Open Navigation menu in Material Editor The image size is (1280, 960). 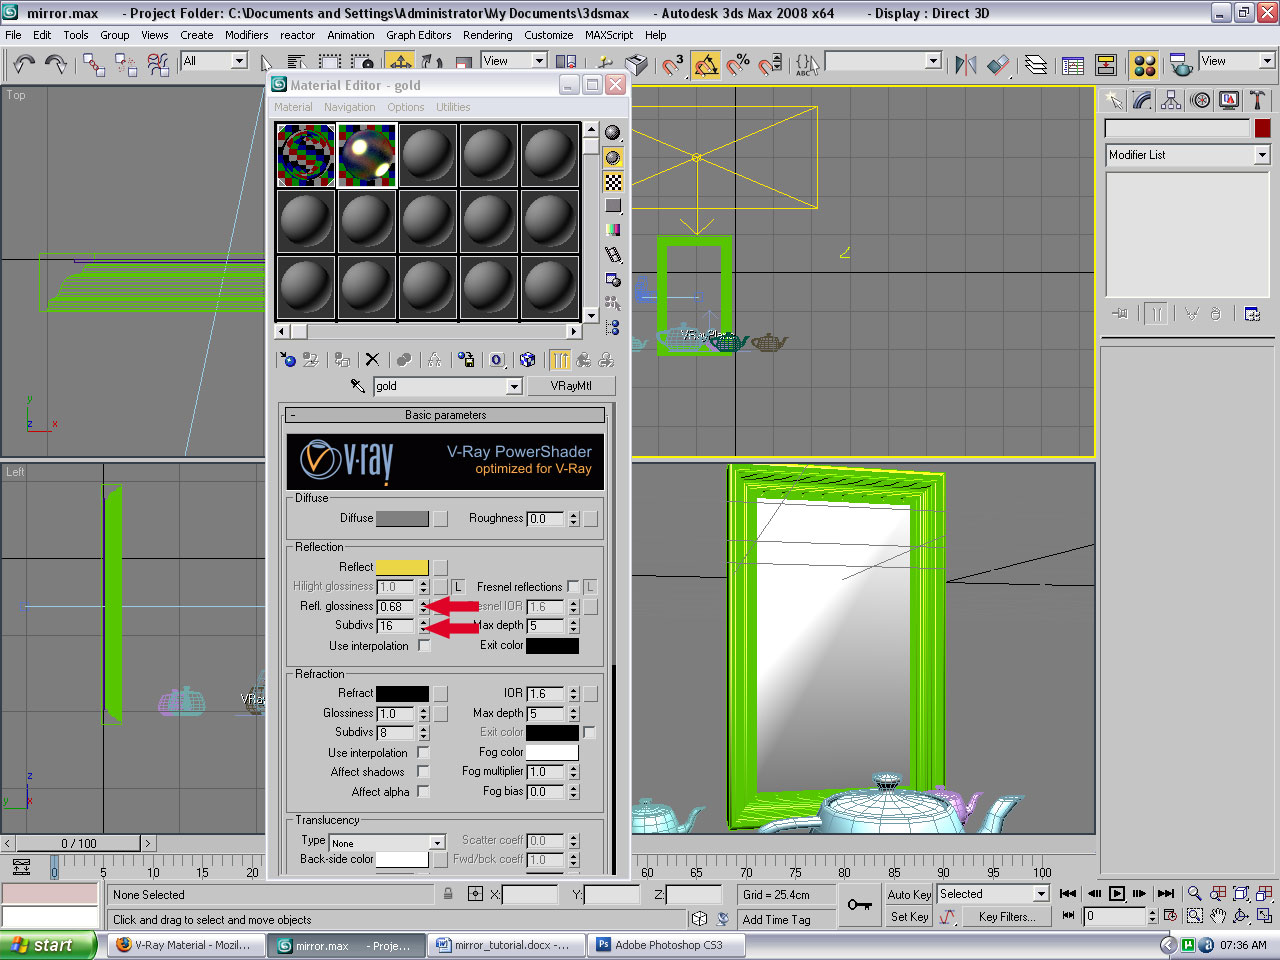(349, 107)
